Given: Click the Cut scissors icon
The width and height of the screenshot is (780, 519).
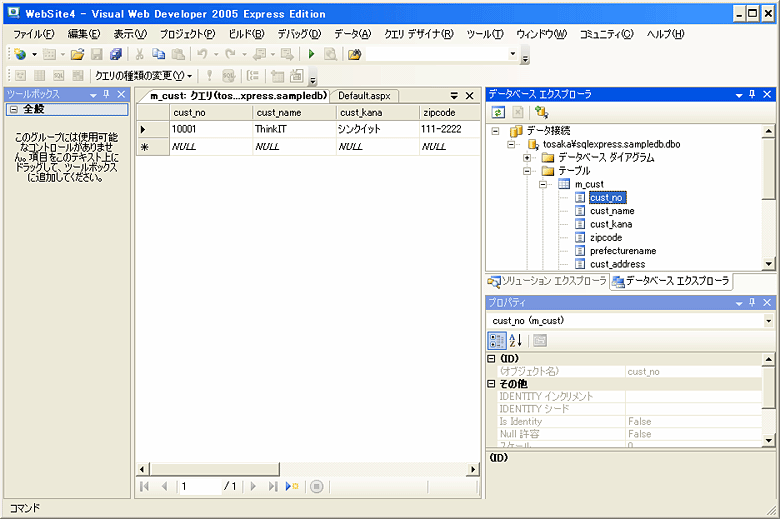Looking at the screenshot, I should [x=140, y=54].
